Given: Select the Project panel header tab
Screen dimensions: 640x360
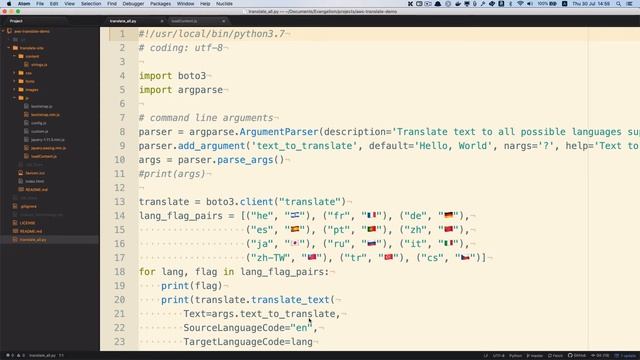Looking at the screenshot, I should (16, 21).
